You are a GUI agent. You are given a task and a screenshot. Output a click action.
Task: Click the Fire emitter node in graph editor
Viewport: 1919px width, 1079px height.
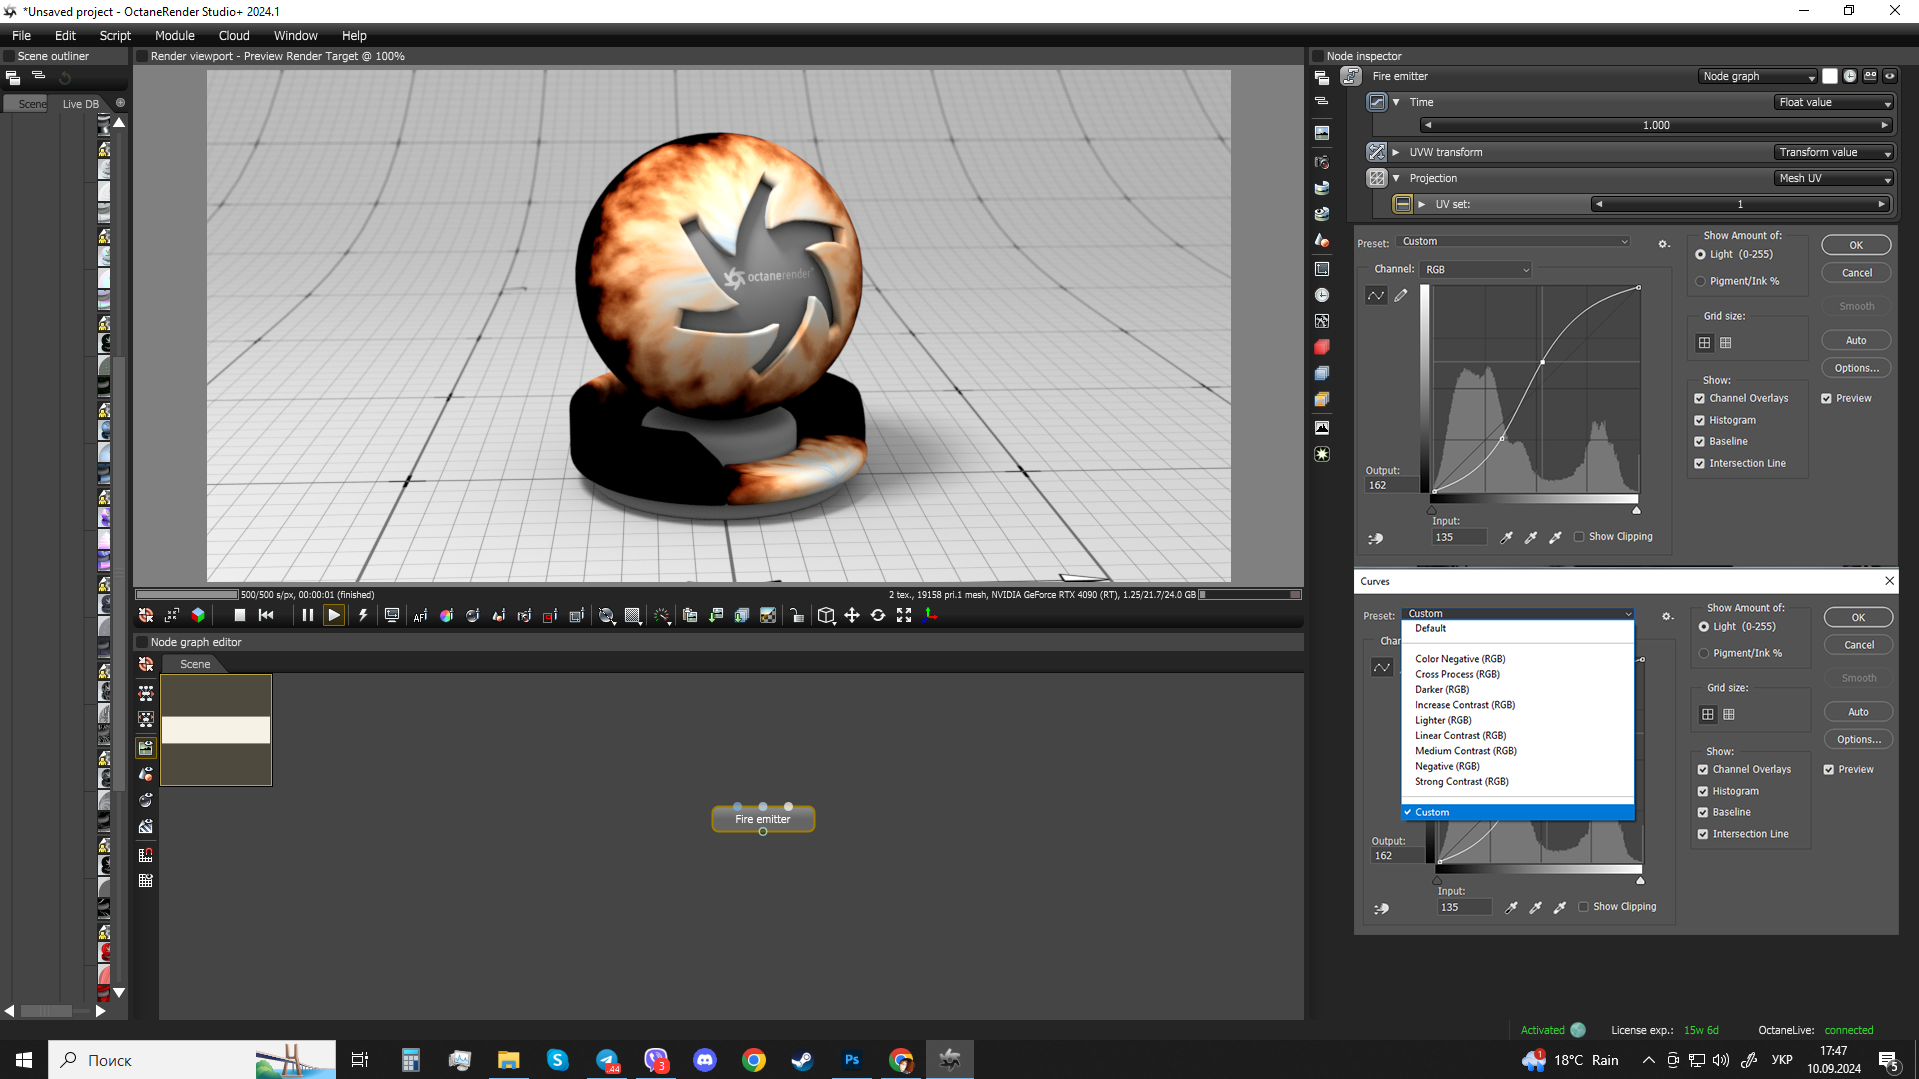(763, 819)
